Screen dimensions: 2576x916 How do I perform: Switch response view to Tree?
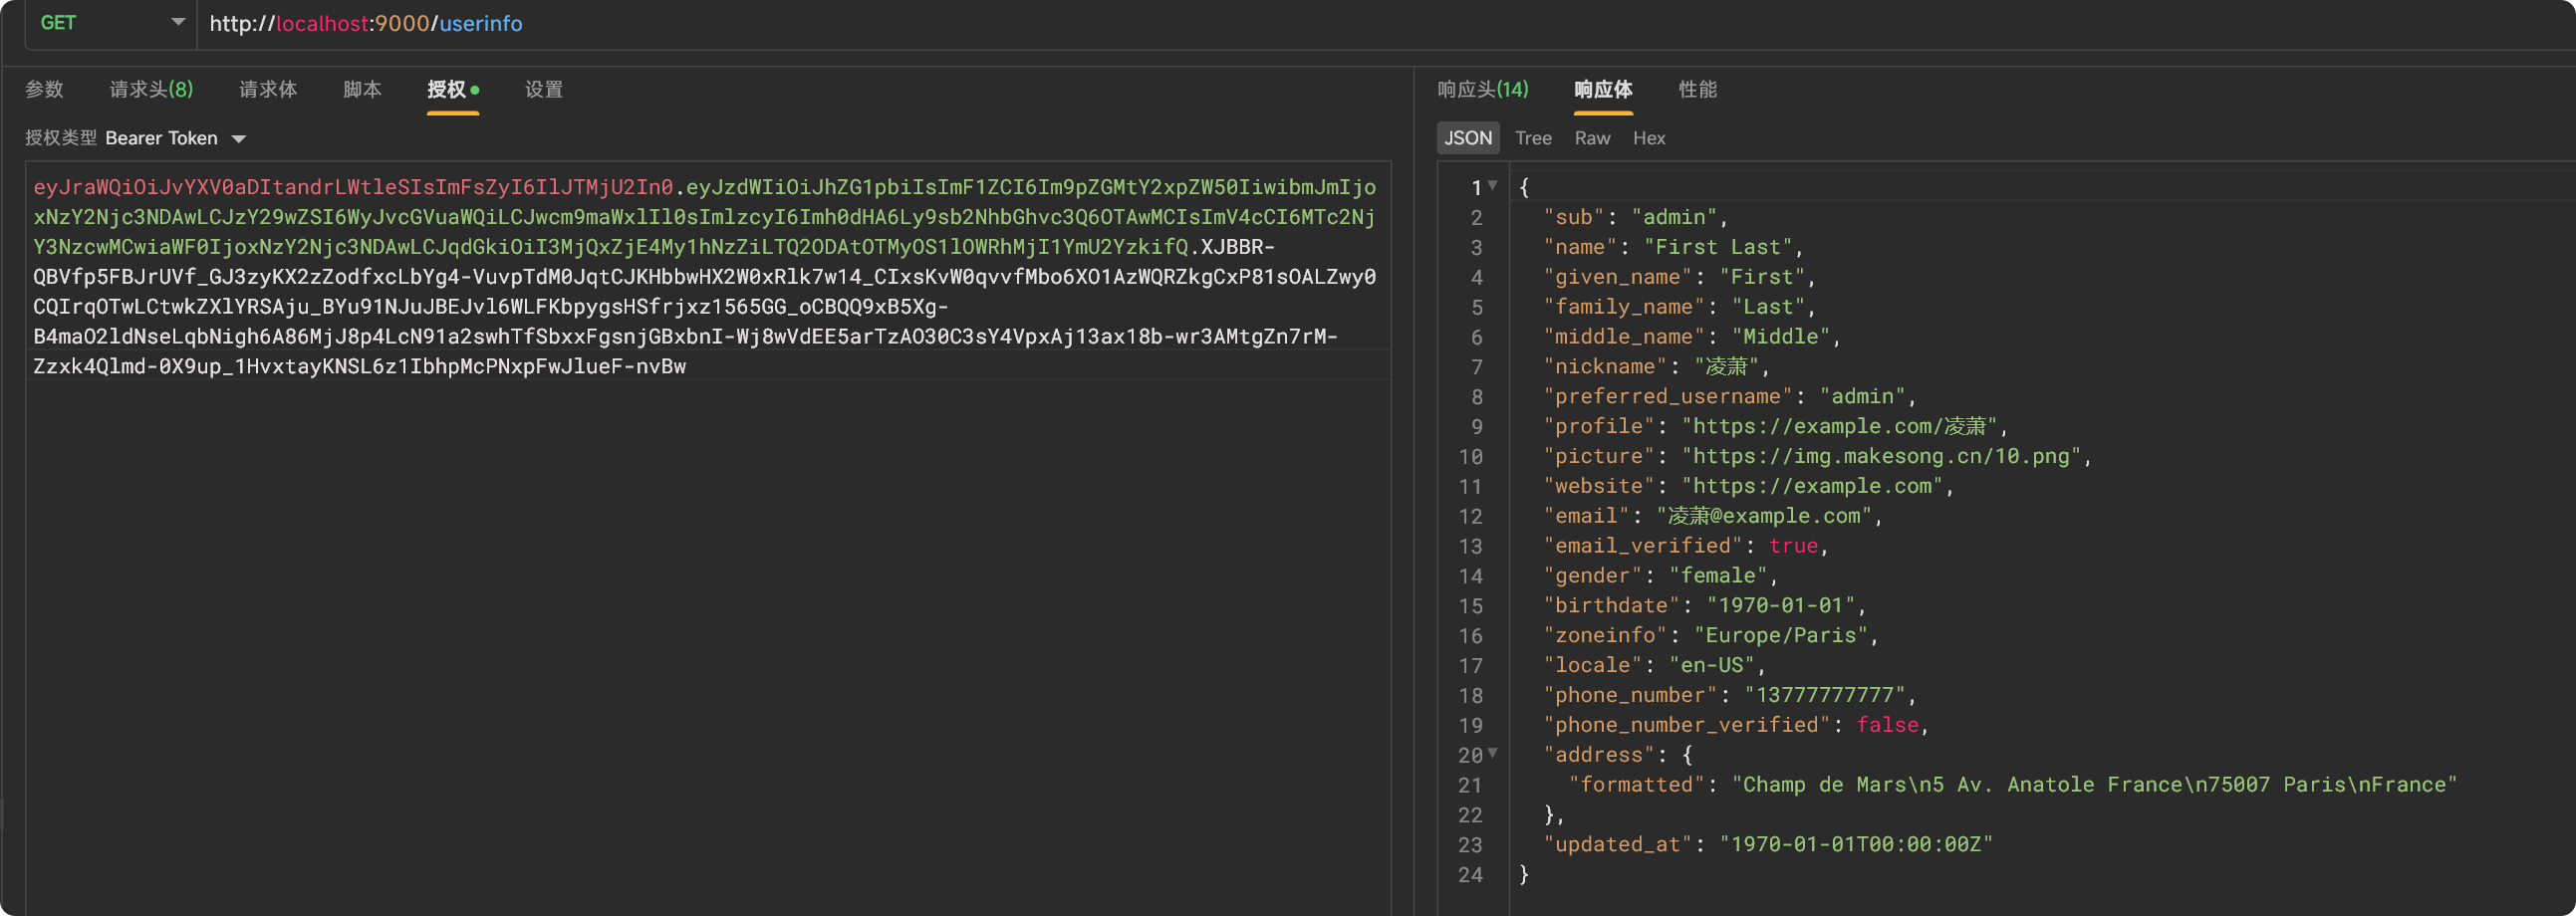(1532, 138)
